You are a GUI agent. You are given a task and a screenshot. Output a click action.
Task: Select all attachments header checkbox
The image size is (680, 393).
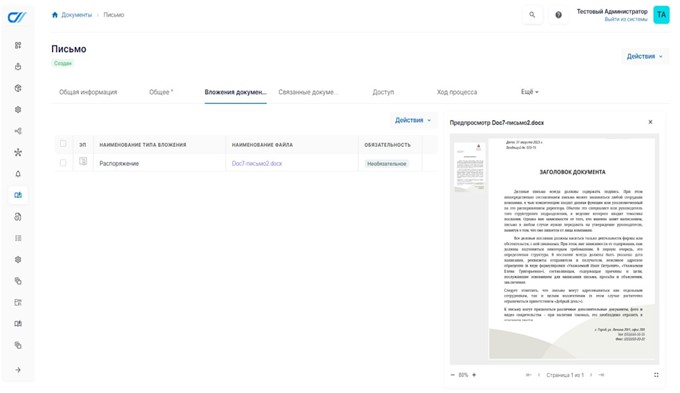pyautogui.click(x=63, y=144)
